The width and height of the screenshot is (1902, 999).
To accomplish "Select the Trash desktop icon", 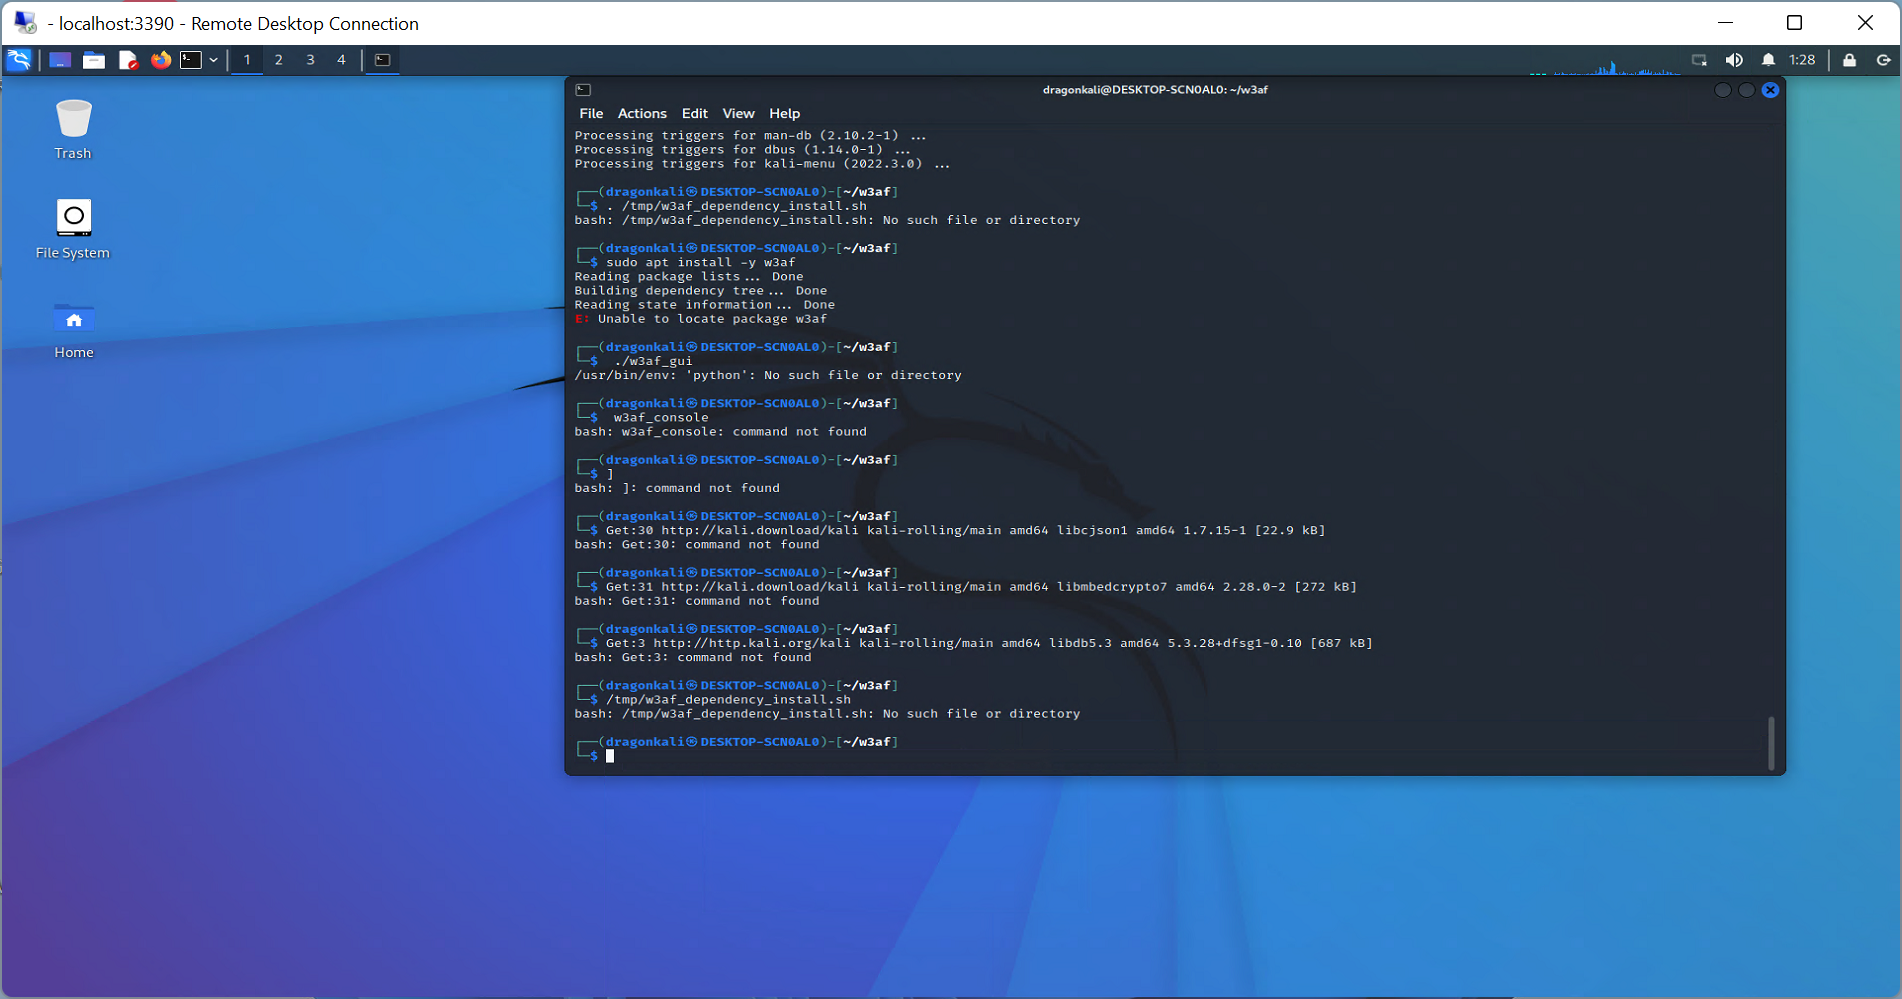I will [x=73, y=129].
